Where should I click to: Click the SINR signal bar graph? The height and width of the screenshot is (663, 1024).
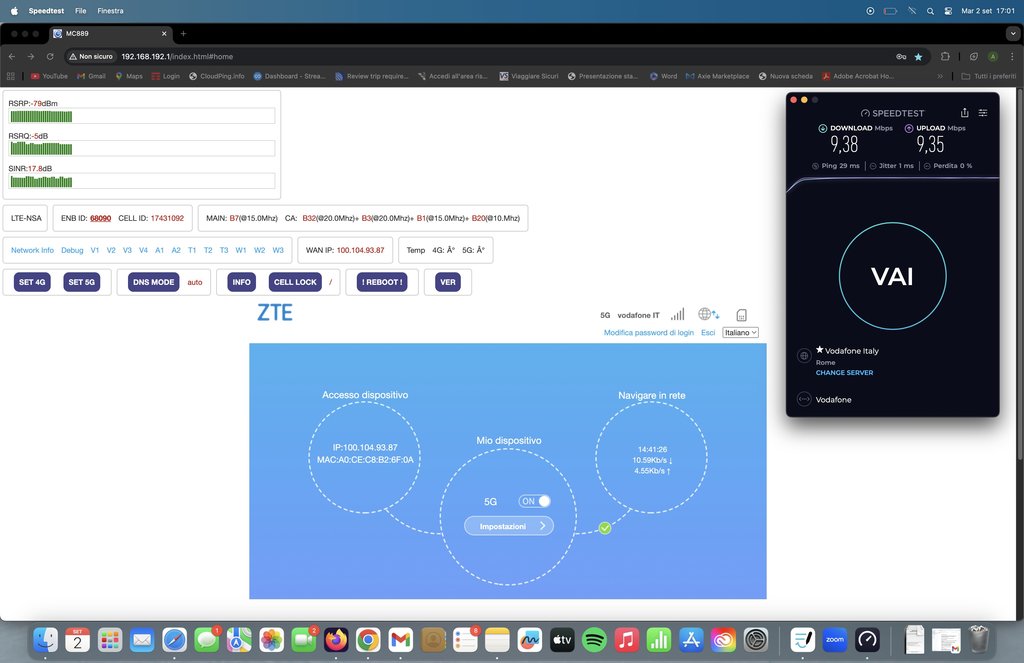142,181
